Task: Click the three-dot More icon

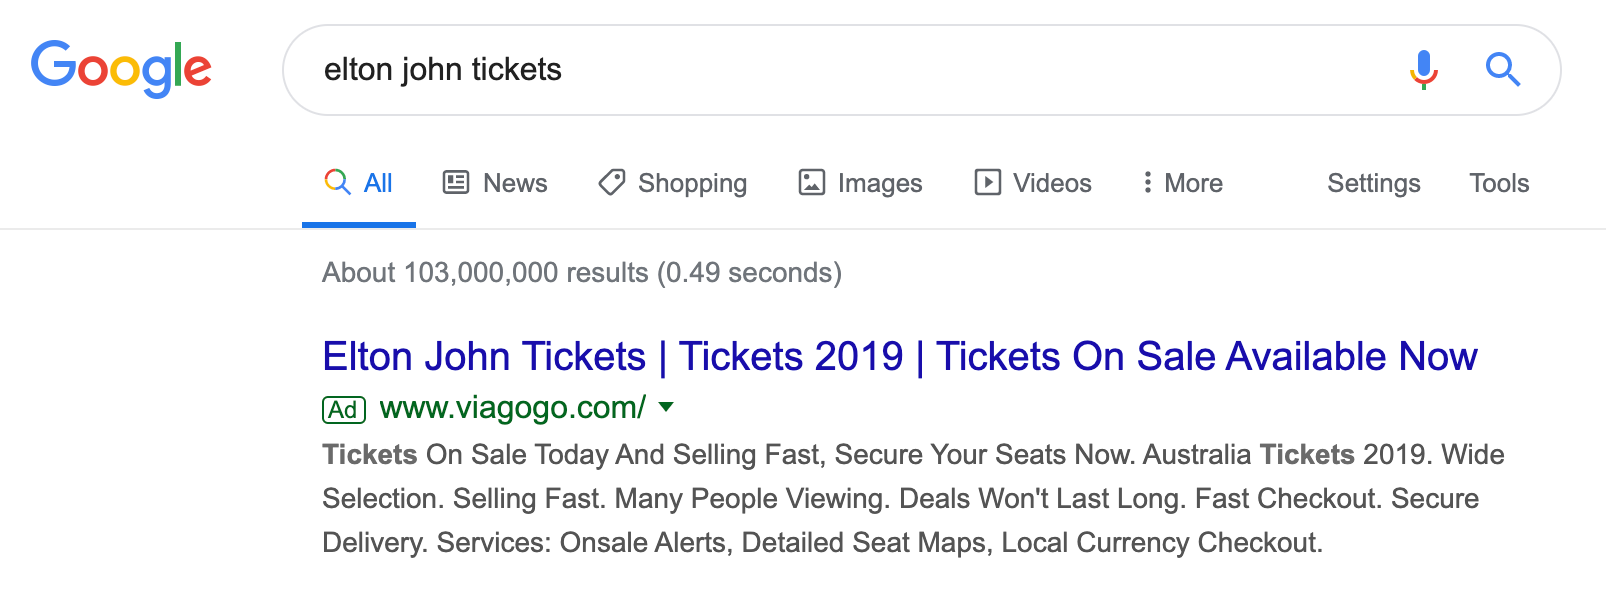Action: pyautogui.click(x=1147, y=182)
